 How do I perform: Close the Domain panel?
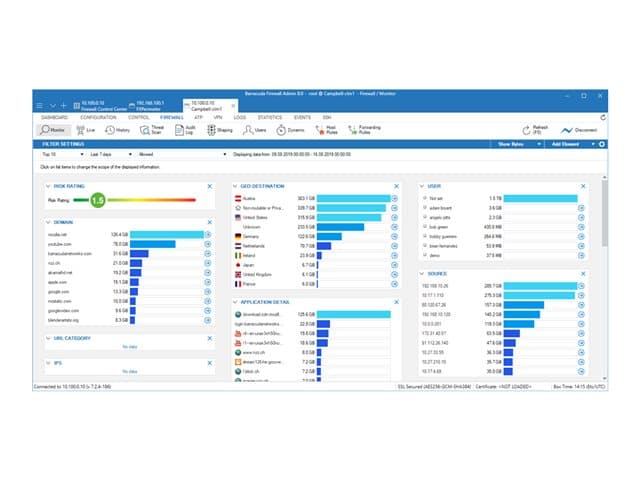210,222
